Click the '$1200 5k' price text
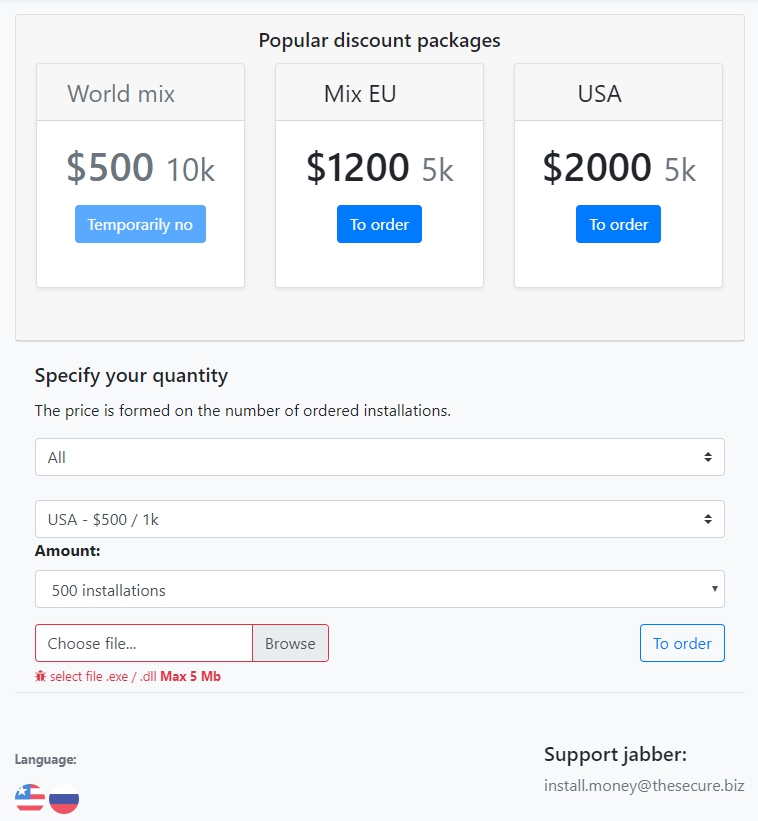 pyautogui.click(x=379, y=168)
